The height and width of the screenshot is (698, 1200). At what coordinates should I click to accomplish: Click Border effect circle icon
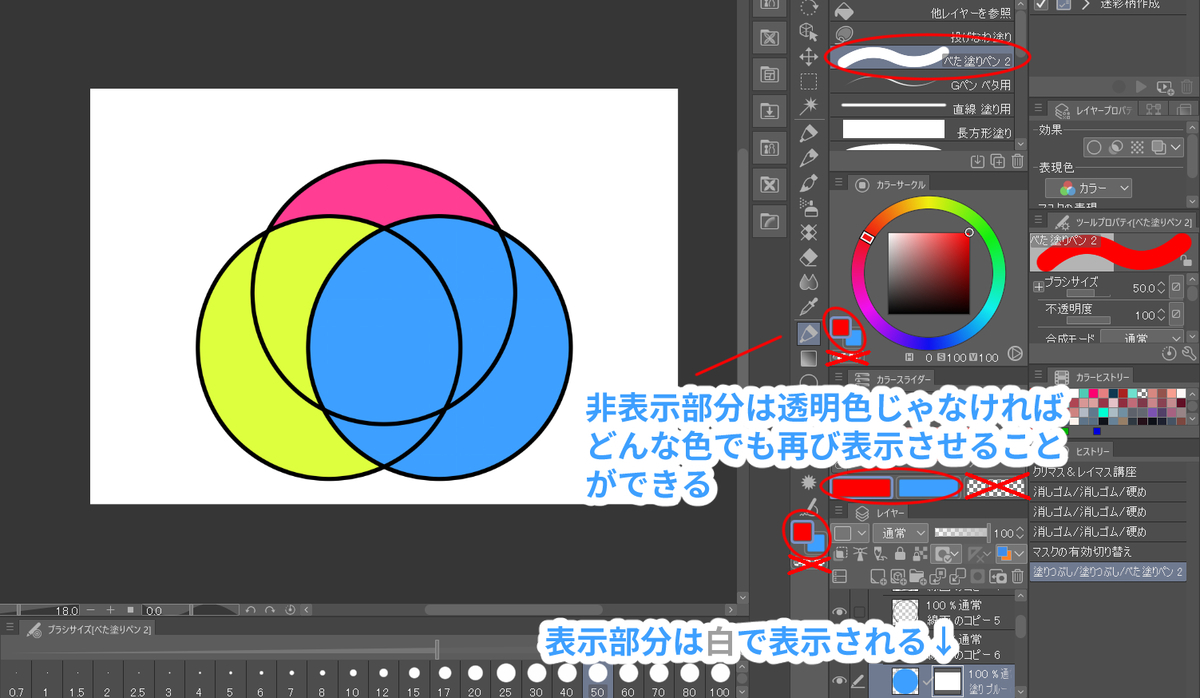[x=1094, y=147]
